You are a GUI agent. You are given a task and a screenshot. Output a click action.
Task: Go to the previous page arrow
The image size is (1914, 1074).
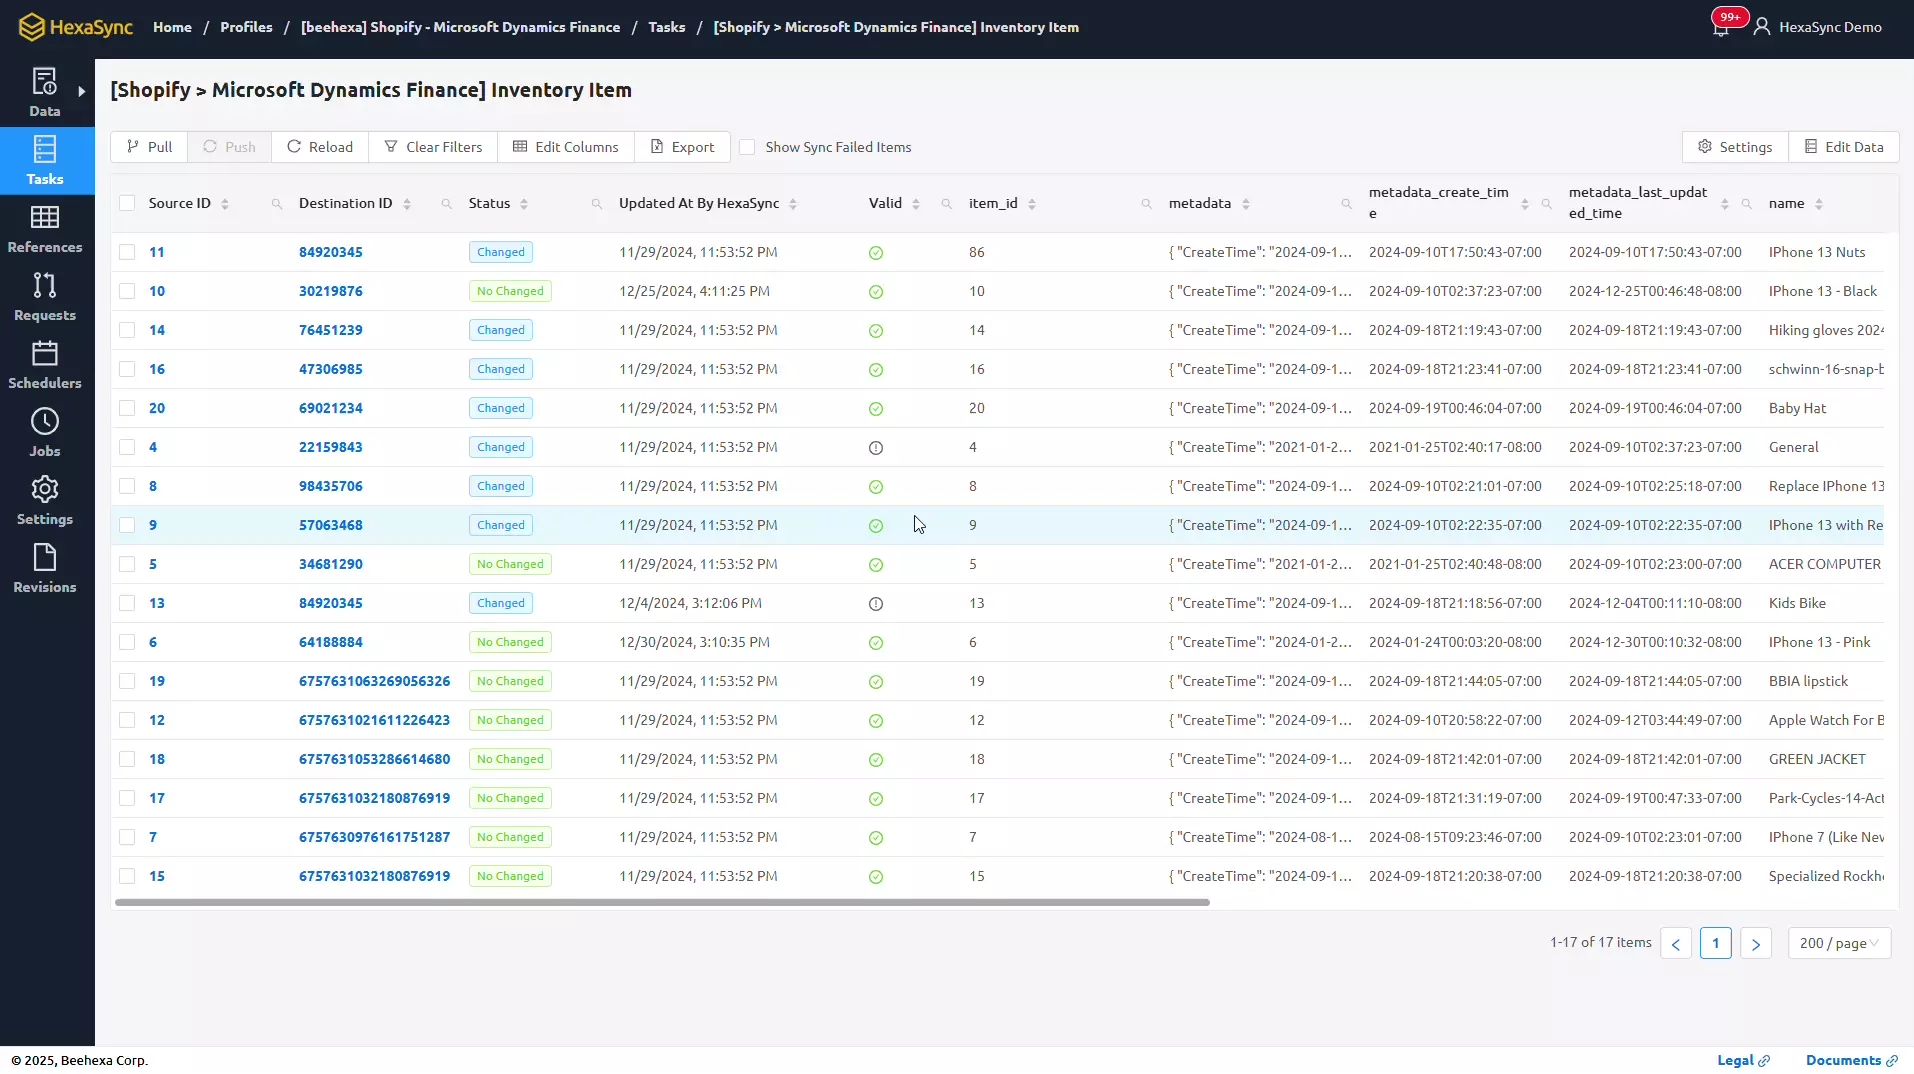click(x=1676, y=943)
